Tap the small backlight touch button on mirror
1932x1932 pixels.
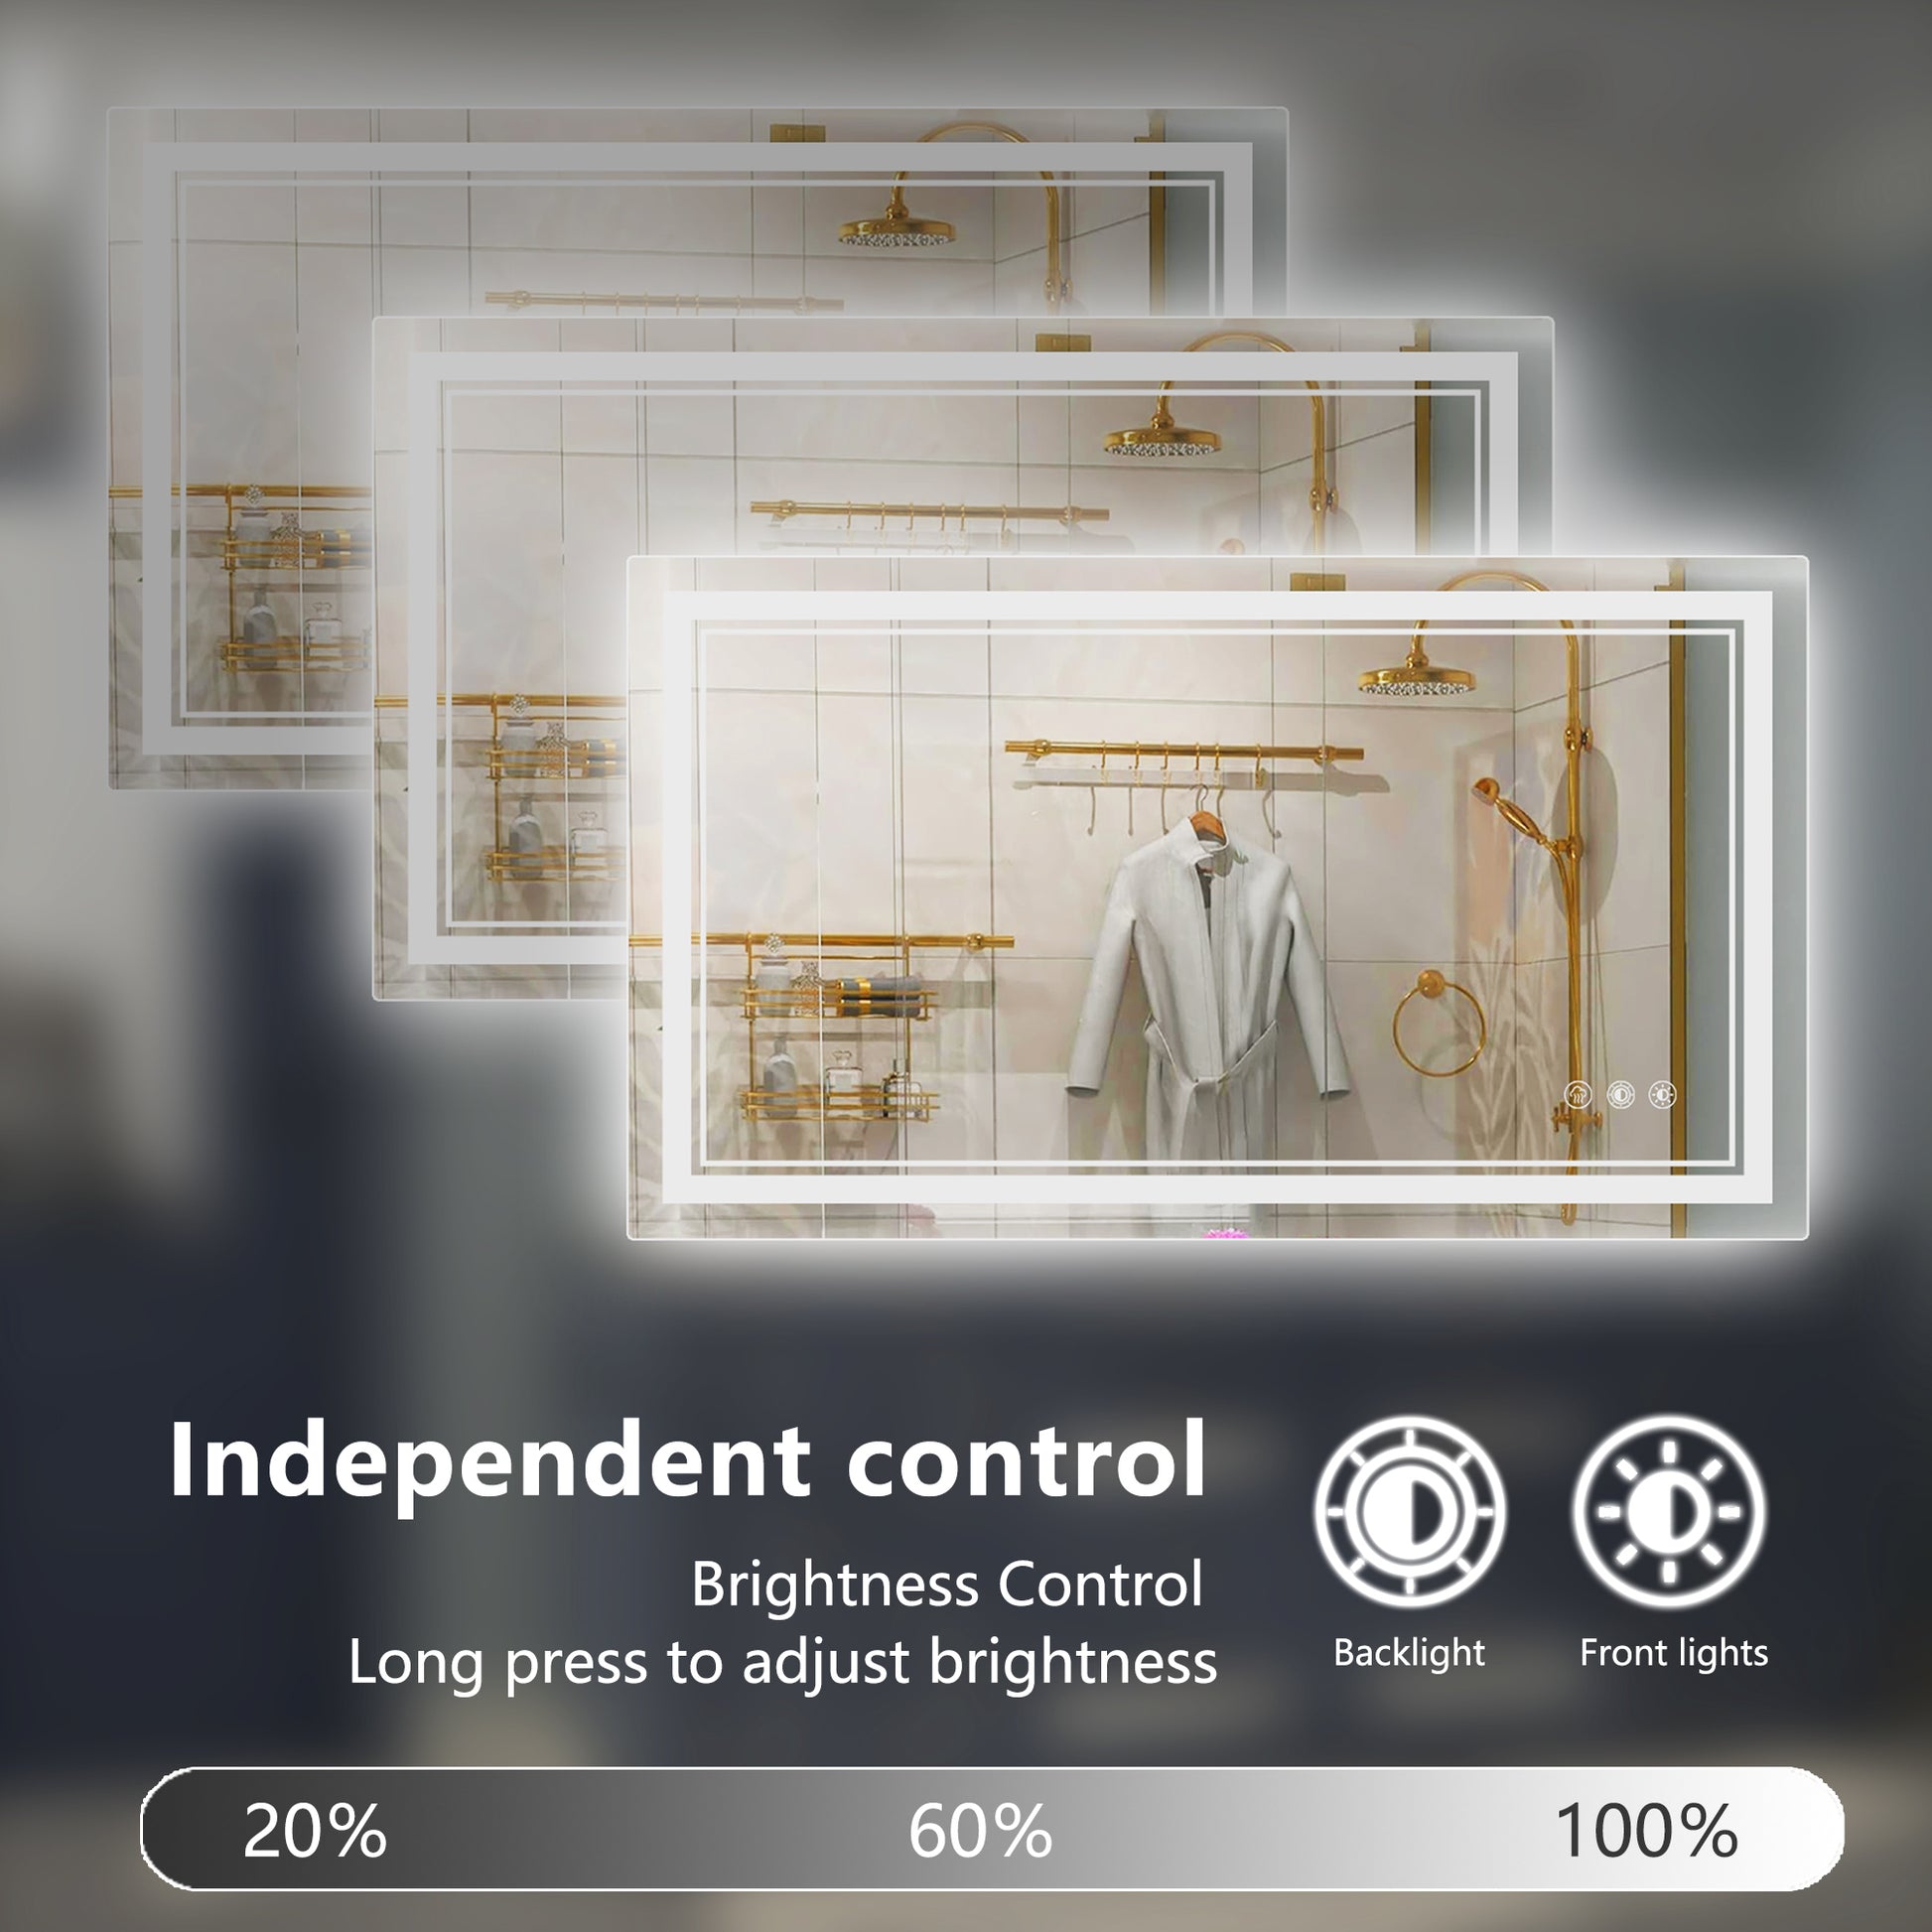click(x=1620, y=1095)
